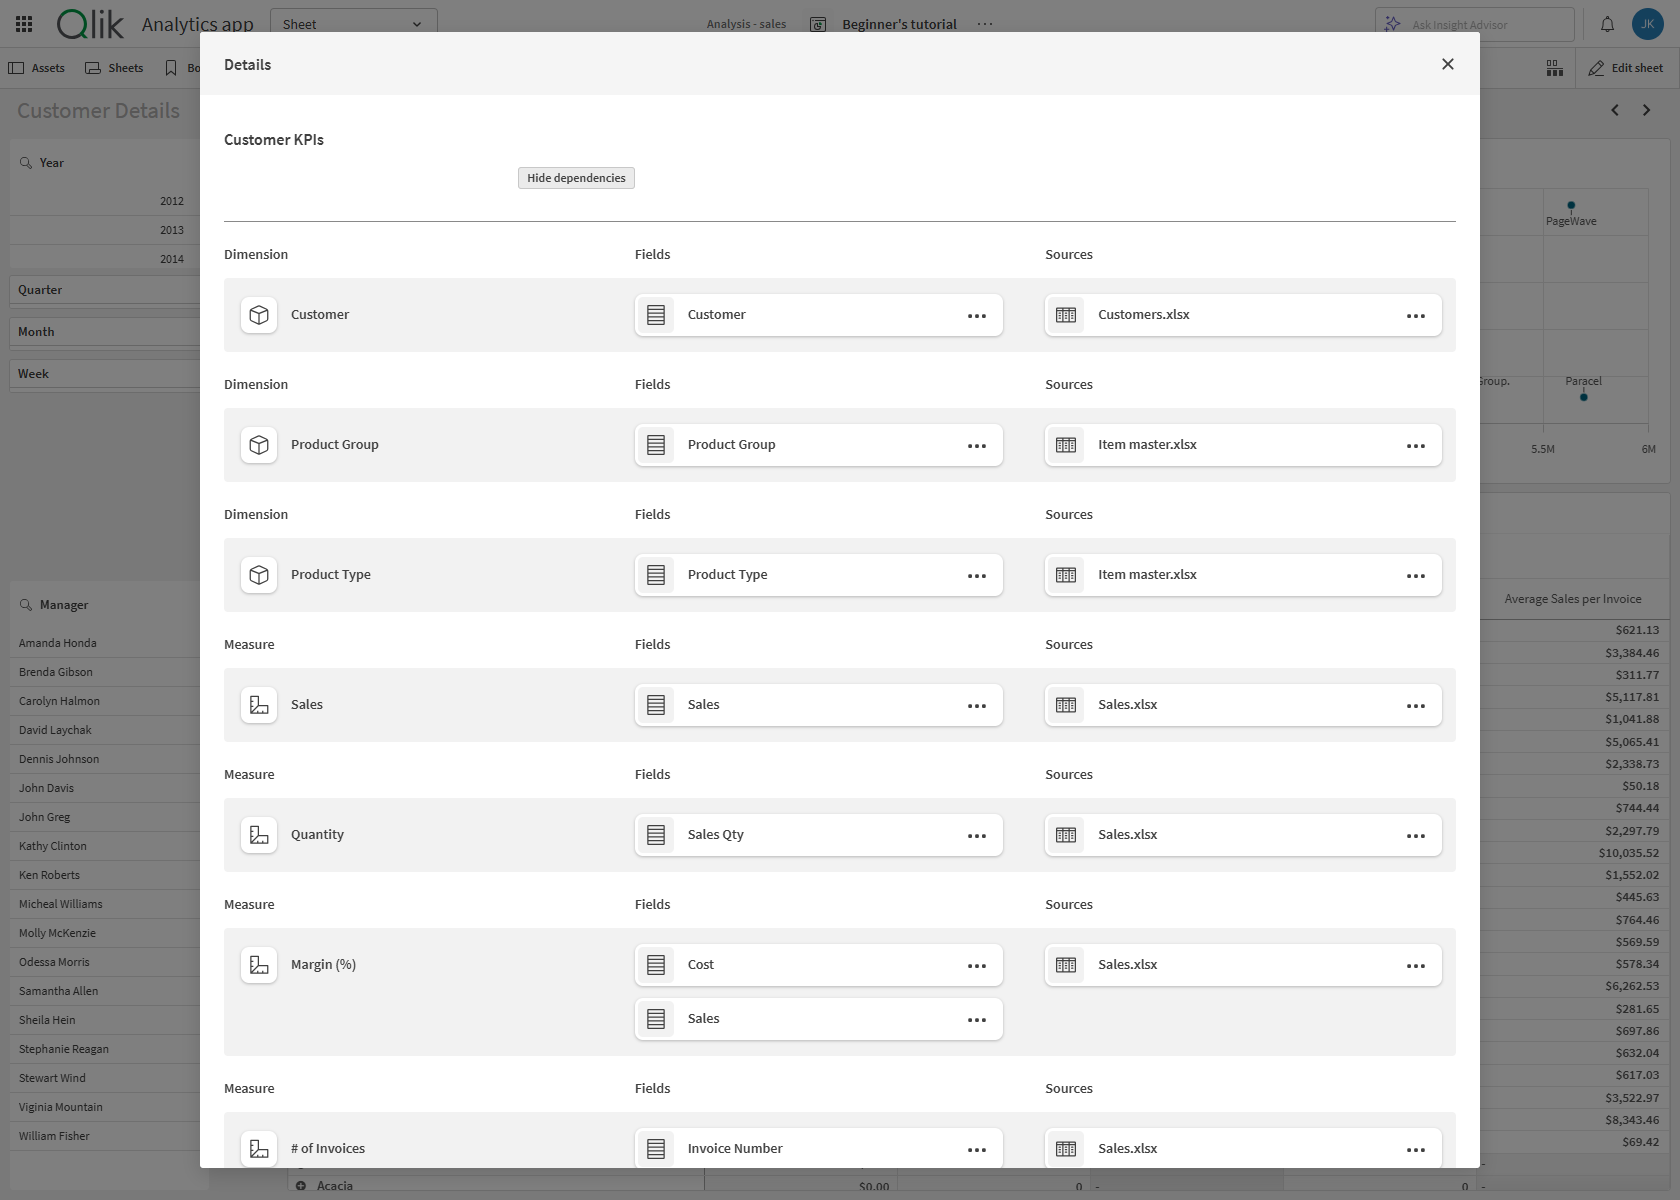Image resolution: width=1680 pixels, height=1200 pixels.
Task: Click the Customers.xlsx source table icon
Action: click(x=1066, y=314)
